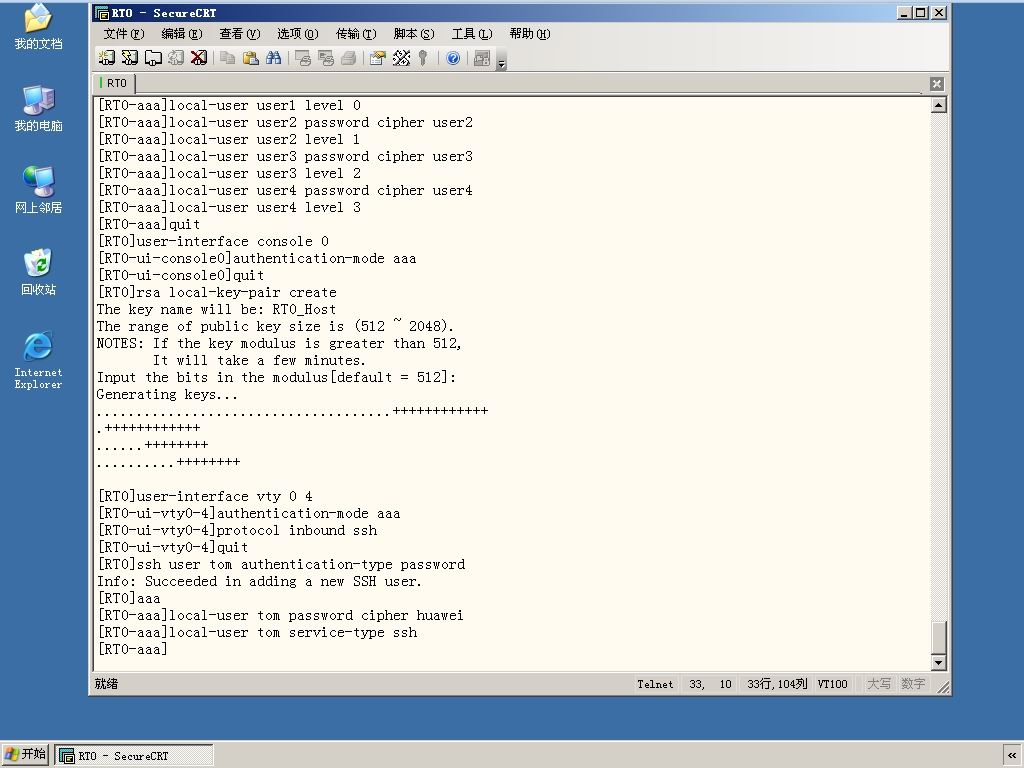Open the 脚本(S) menu
Image resolution: width=1024 pixels, height=768 pixels.
(414, 34)
